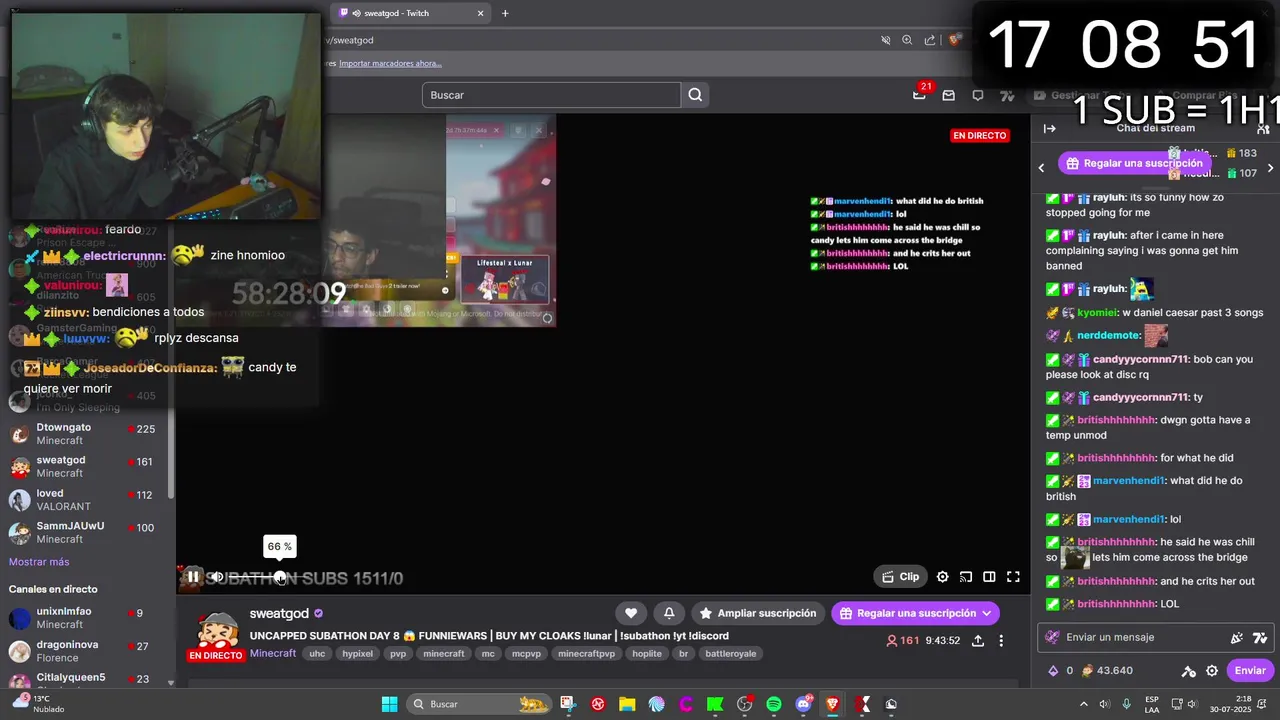Open channel points balance 43.640
Viewport: 1280px width, 720px height.
click(x=1107, y=670)
